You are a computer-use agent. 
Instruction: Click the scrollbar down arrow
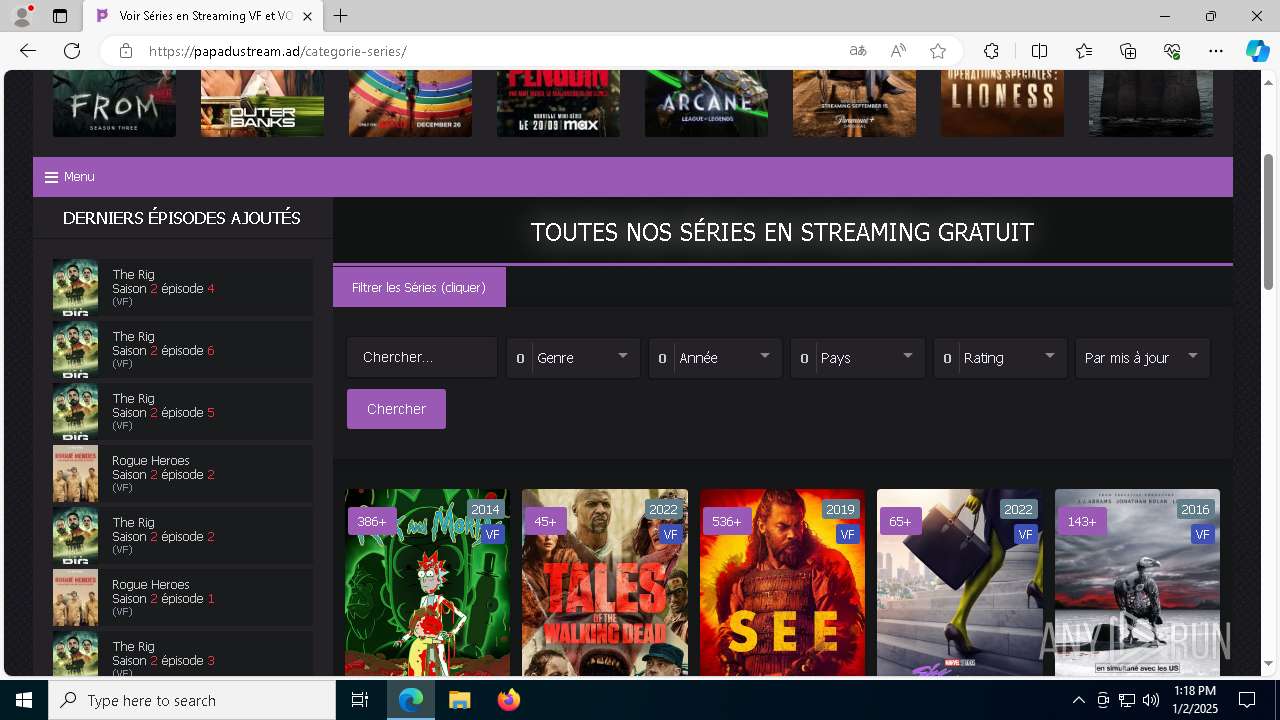tap(1269, 664)
